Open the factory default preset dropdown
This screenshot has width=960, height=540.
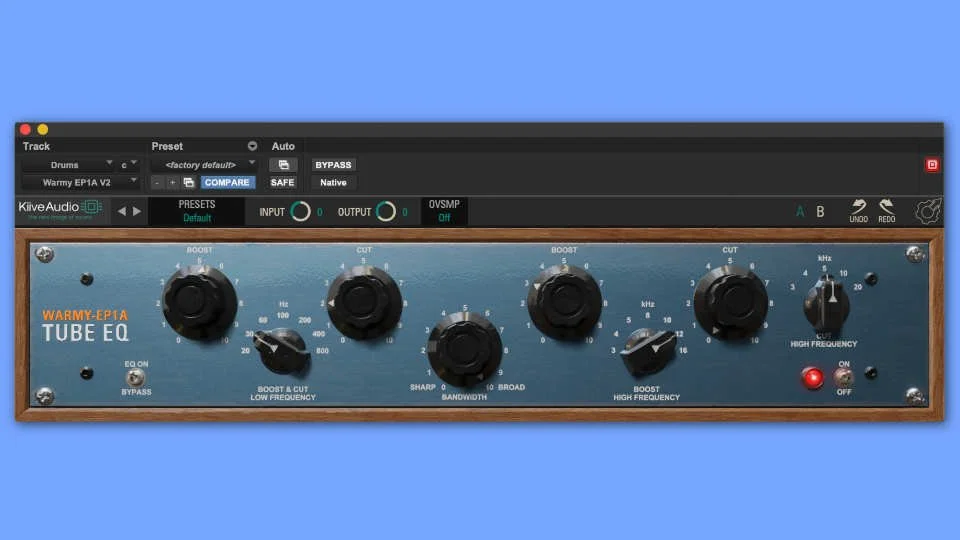point(204,165)
